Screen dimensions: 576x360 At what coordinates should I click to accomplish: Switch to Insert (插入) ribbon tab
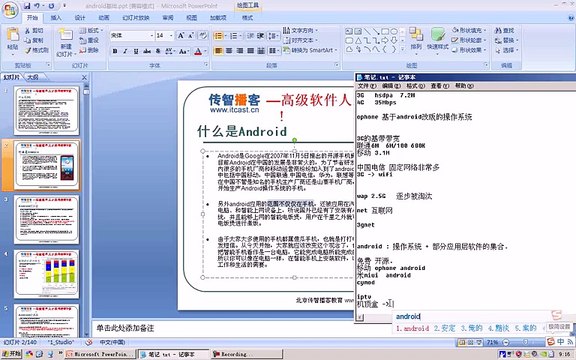click(x=56, y=18)
